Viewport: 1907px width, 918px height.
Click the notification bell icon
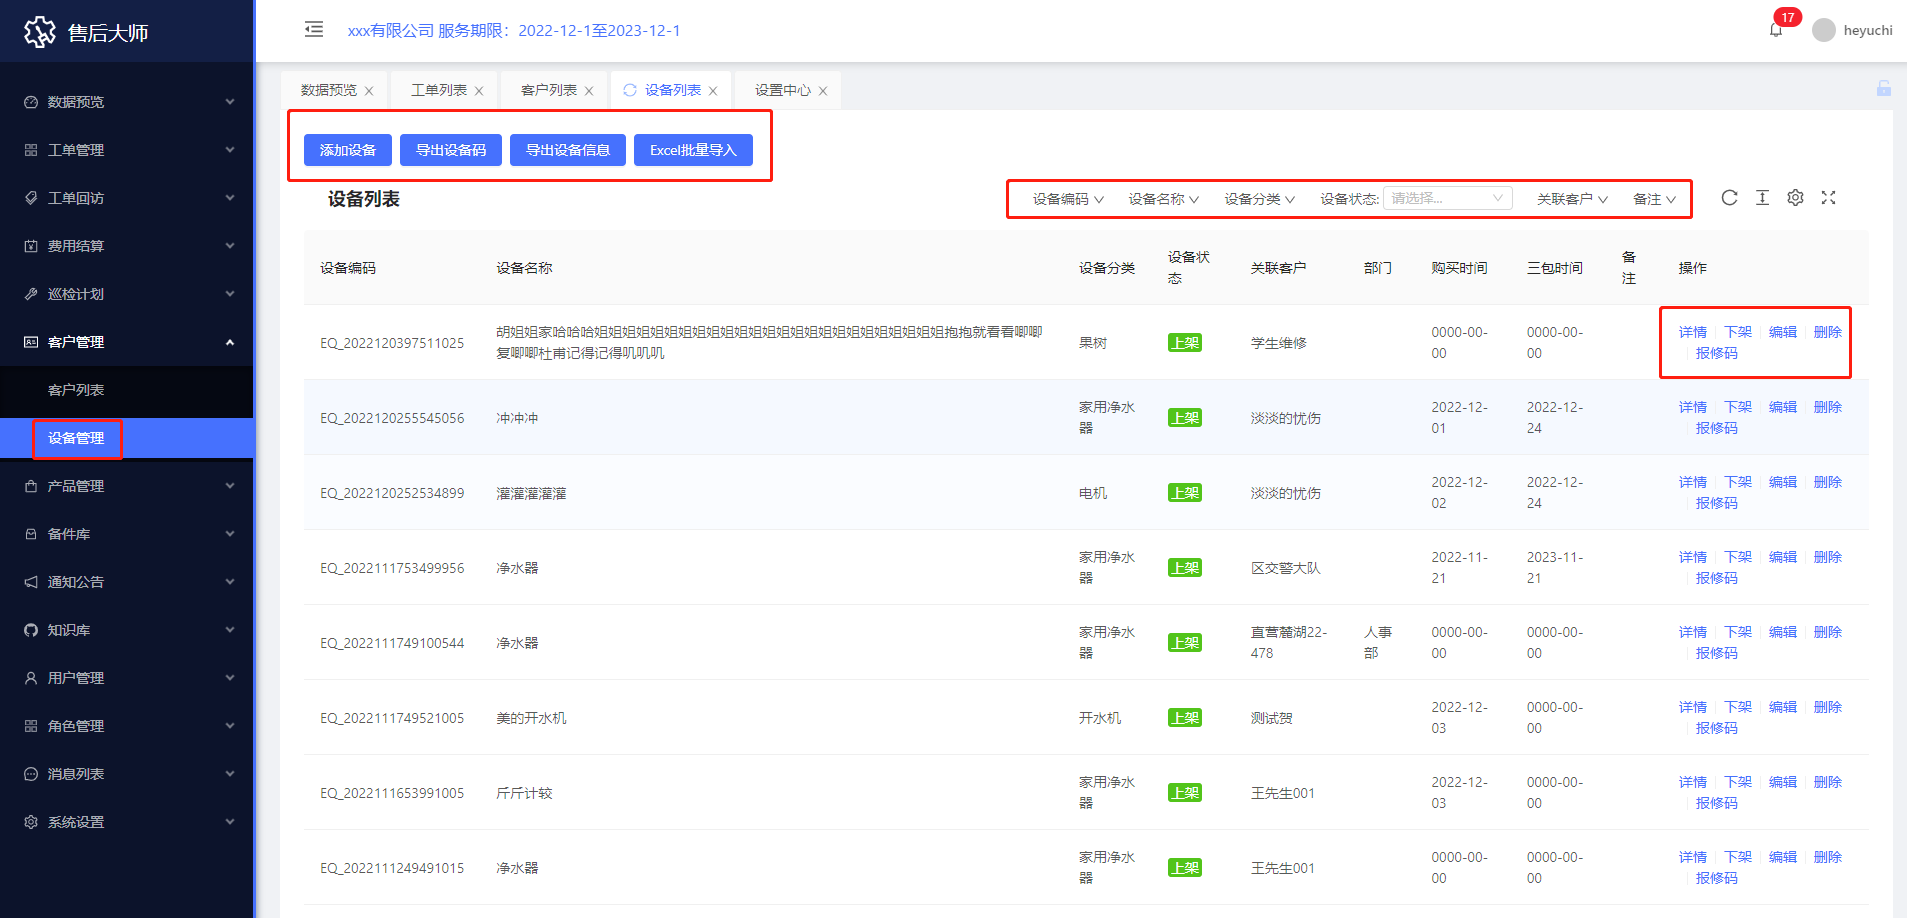1776,30
